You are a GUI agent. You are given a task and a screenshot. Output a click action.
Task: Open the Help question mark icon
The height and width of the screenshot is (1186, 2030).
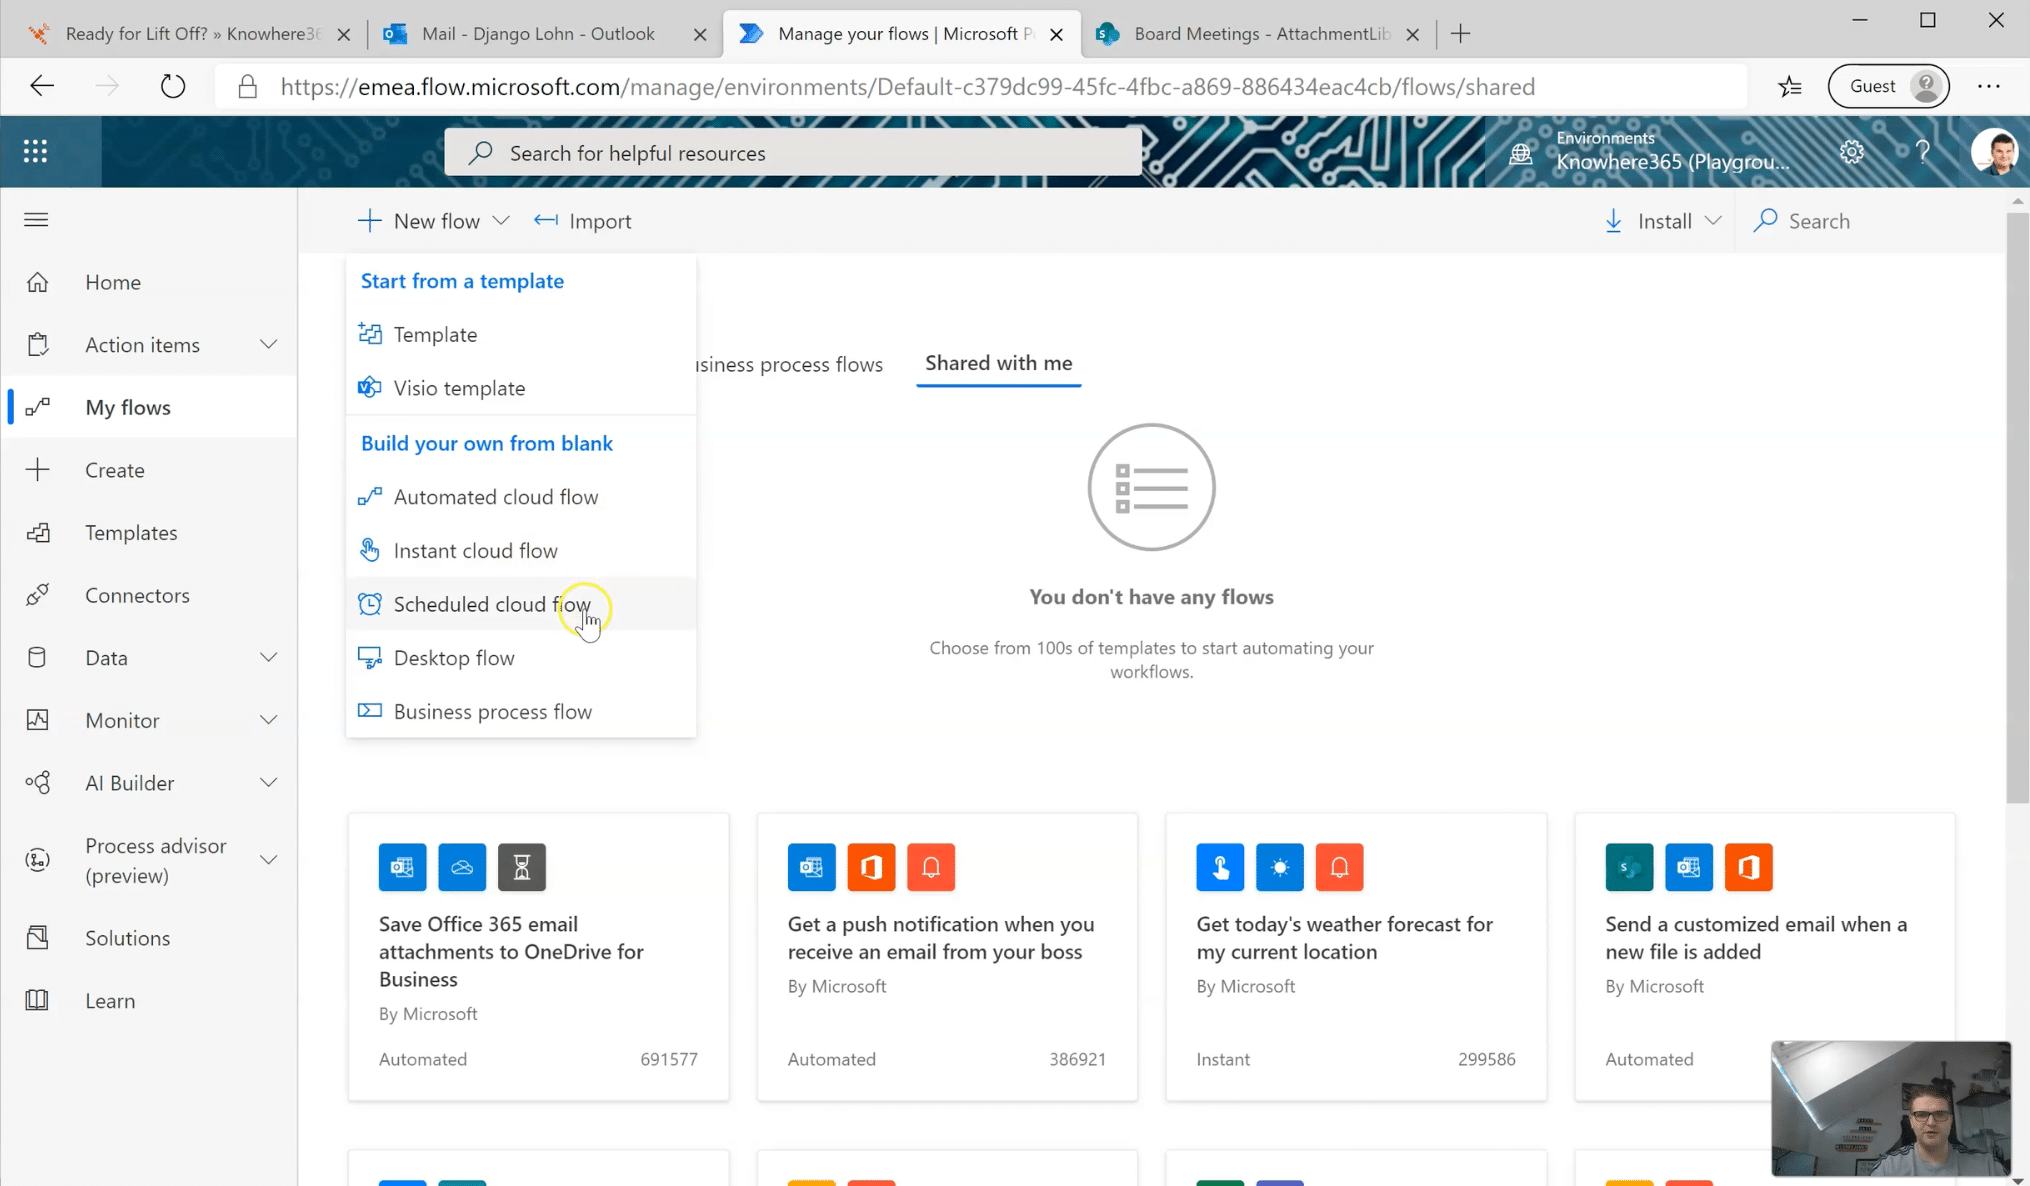click(1922, 152)
